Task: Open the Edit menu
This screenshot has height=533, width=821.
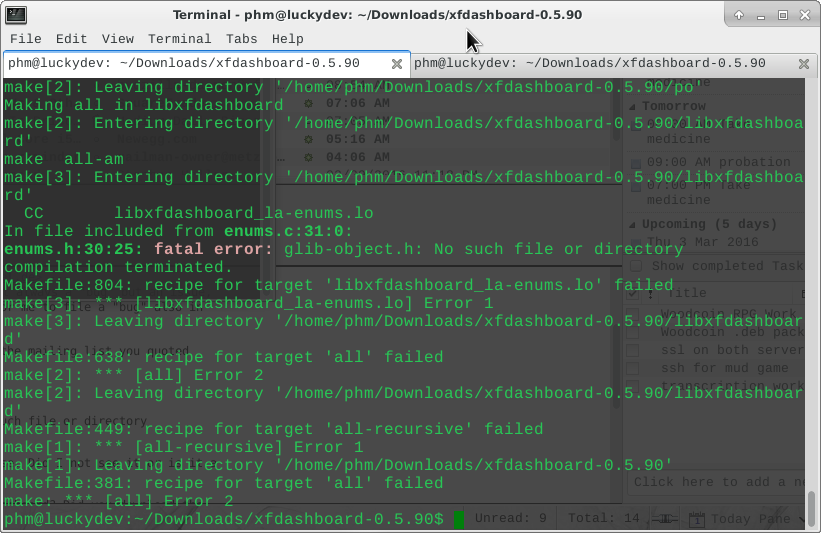Action: coord(71,39)
